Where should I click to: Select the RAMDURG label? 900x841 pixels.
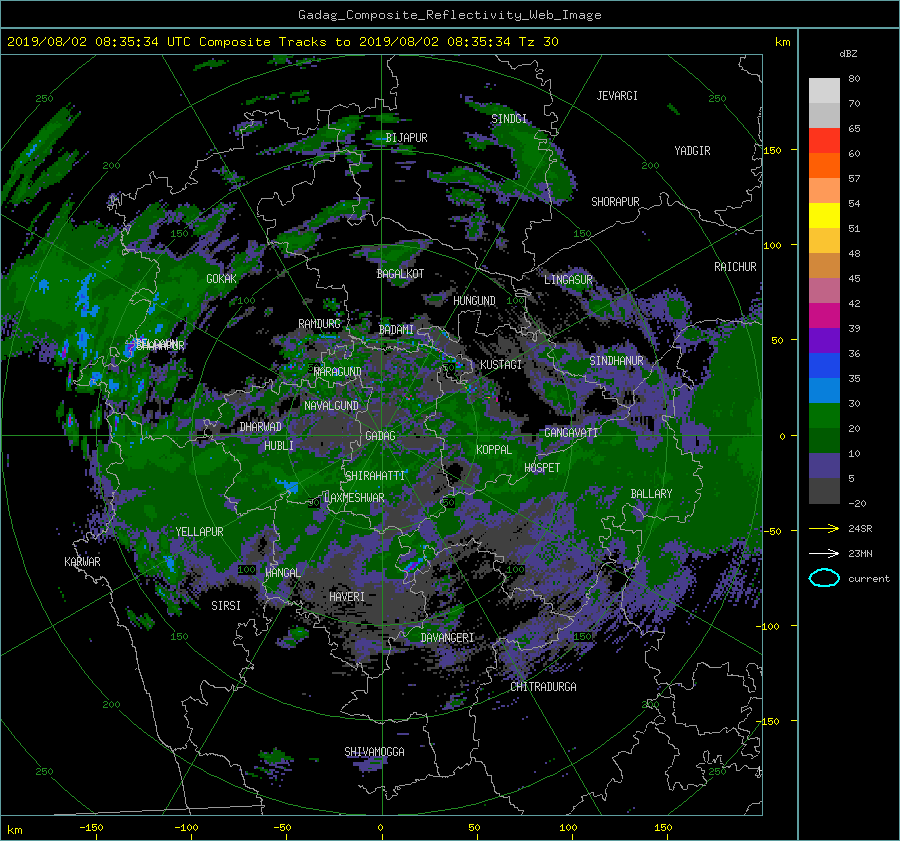coord(319,324)
